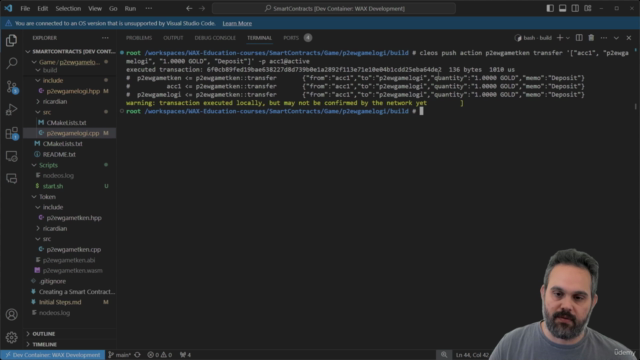
Task: Open Explorer more actions ellipsis
Action: [x=105, y=38]
